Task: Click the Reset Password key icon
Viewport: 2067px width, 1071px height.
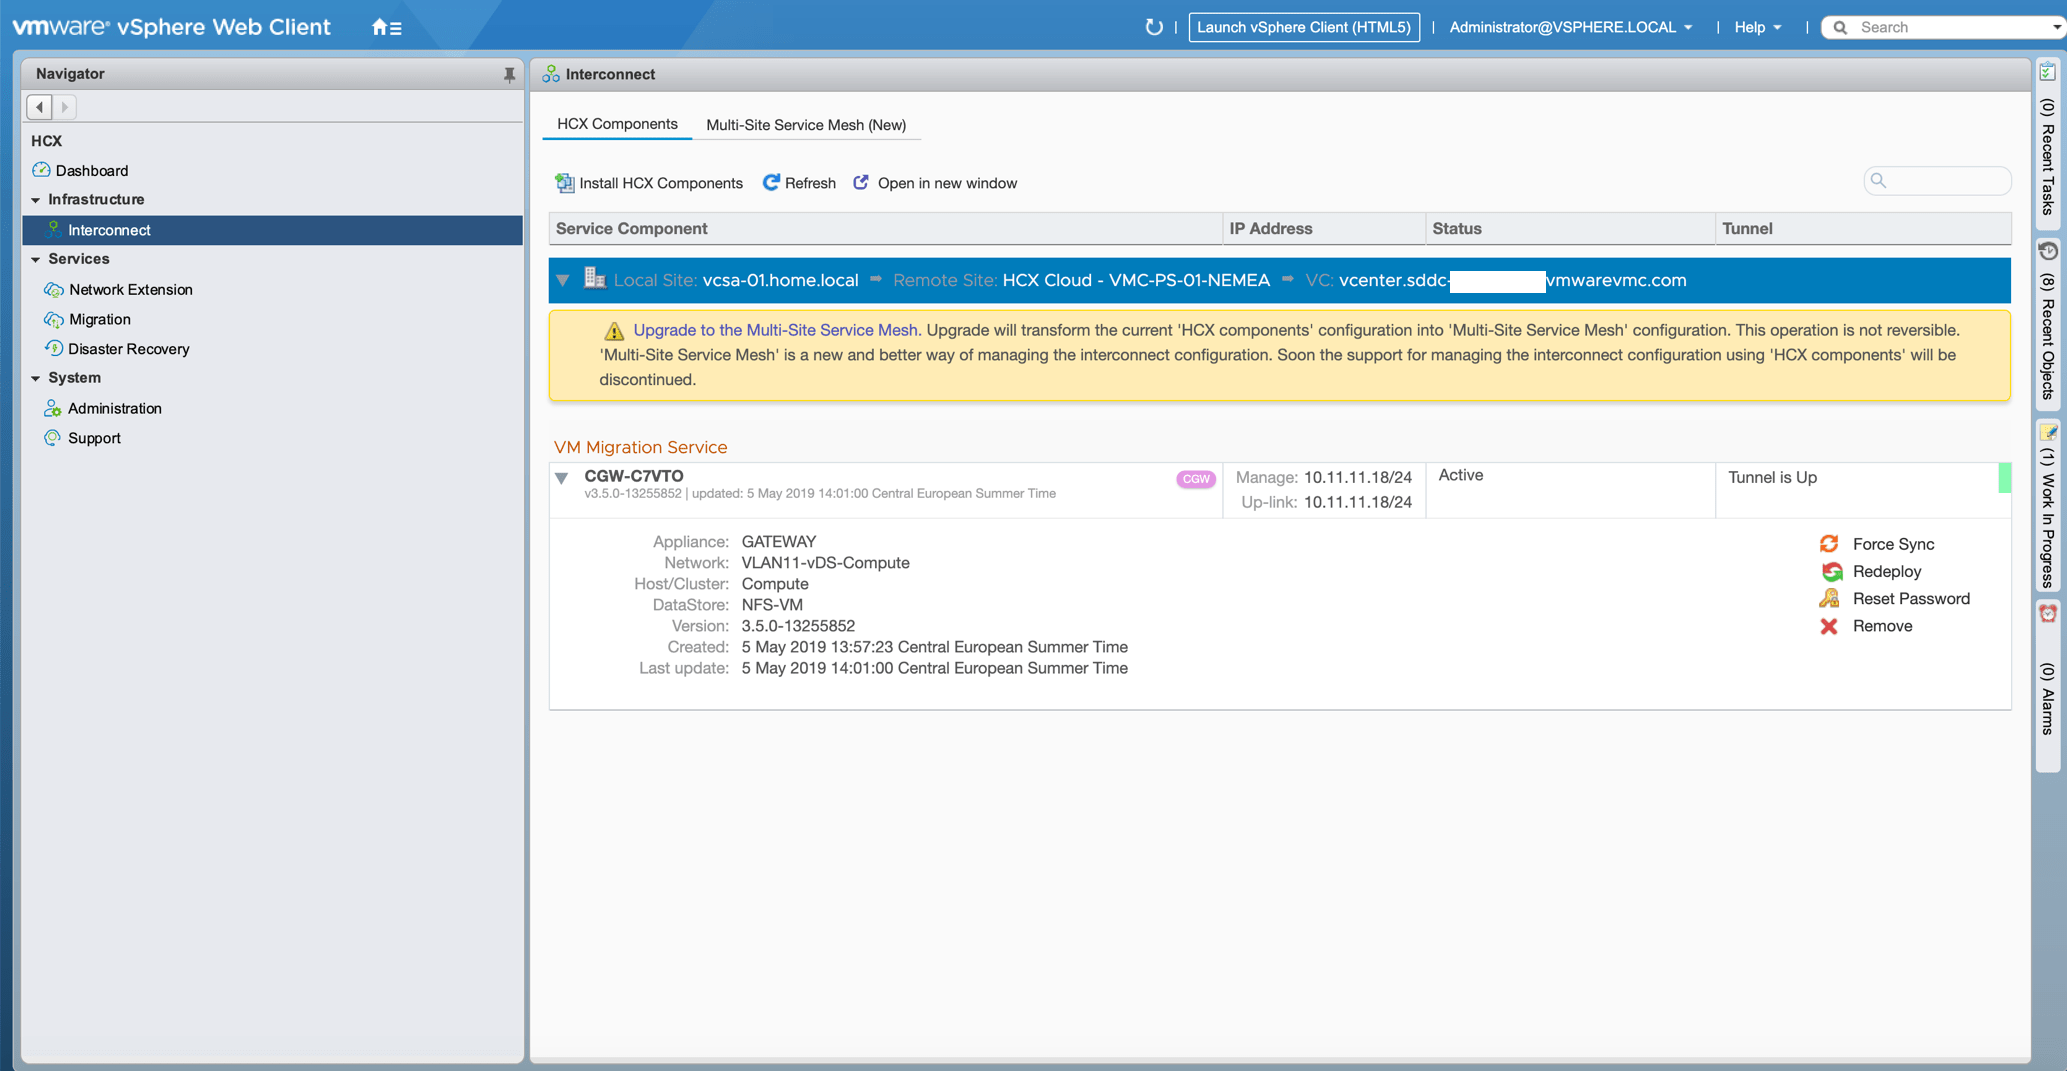Action: click(x=1829, y=599)
